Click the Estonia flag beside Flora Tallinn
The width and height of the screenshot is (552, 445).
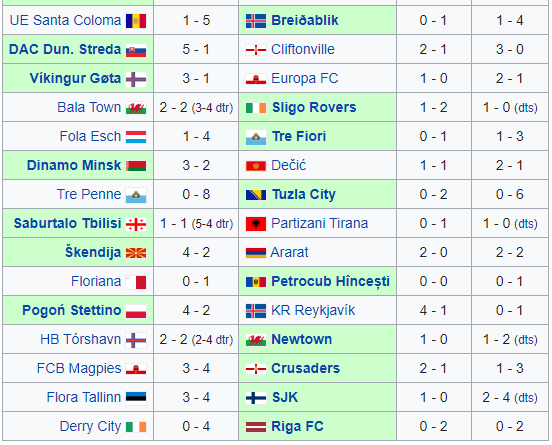coord(136,398)
